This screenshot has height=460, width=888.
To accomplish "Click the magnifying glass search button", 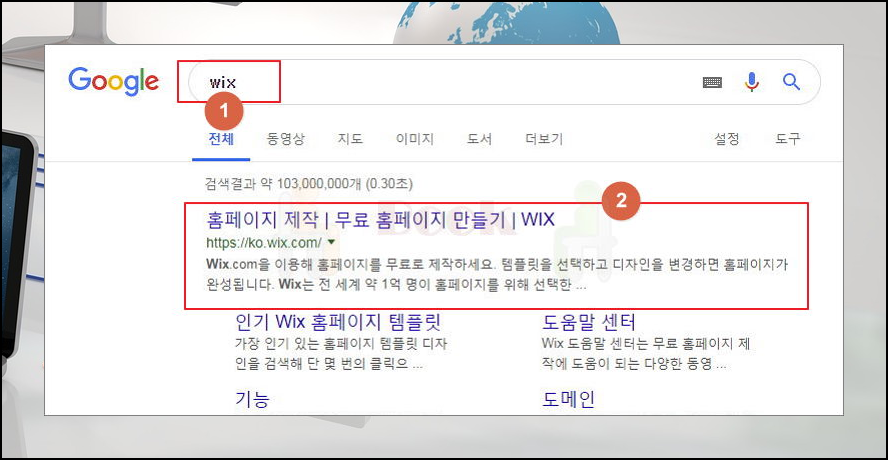I will click(x=791, y=82).
